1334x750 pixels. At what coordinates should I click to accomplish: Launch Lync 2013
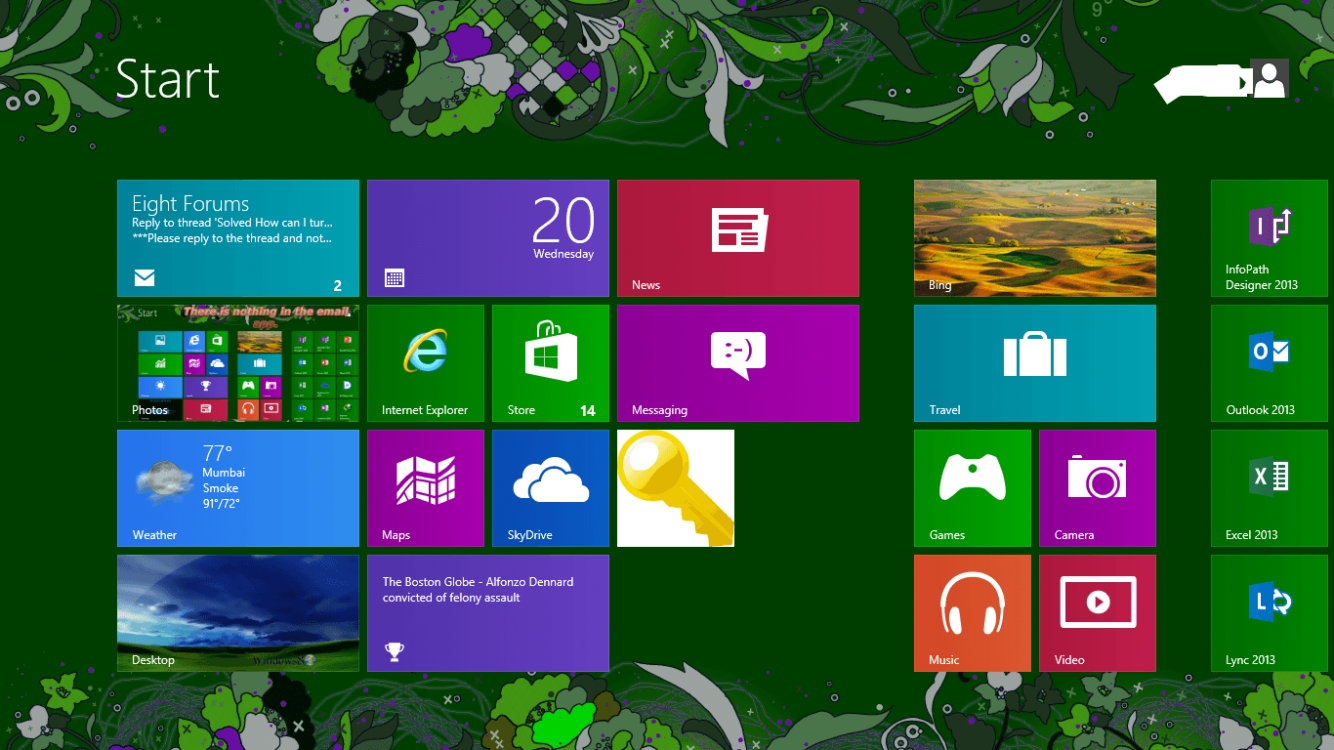click(1269, 613)
